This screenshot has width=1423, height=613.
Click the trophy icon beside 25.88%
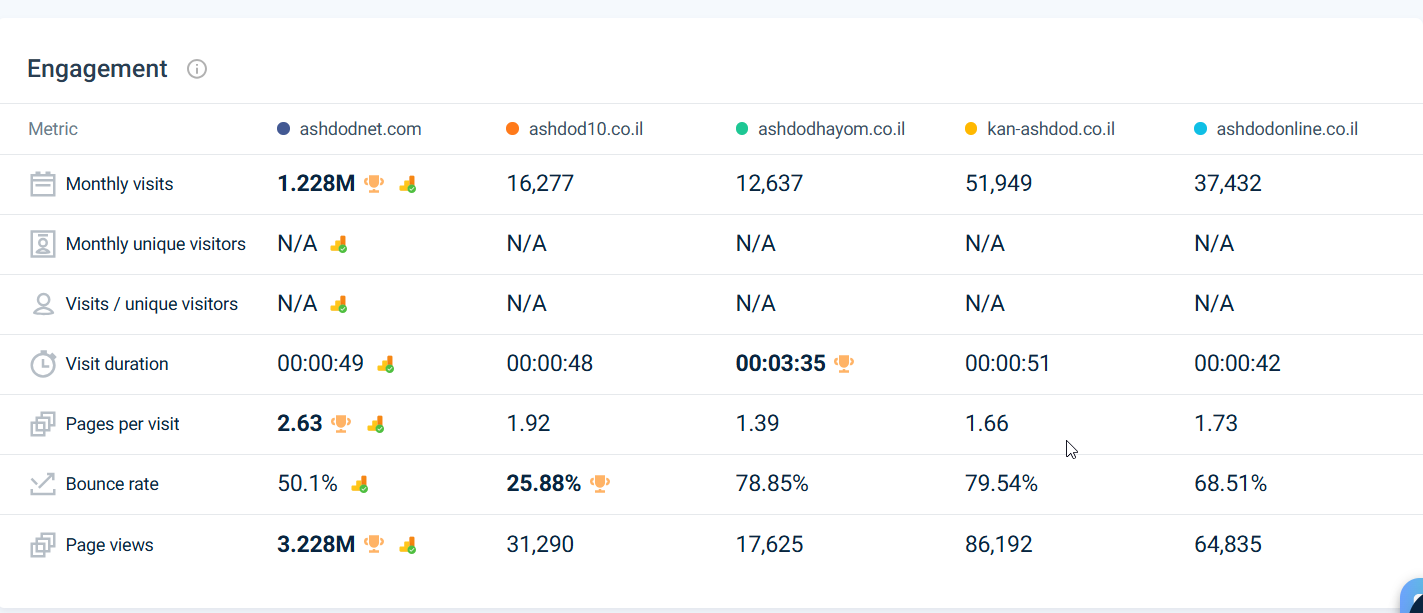600,484
